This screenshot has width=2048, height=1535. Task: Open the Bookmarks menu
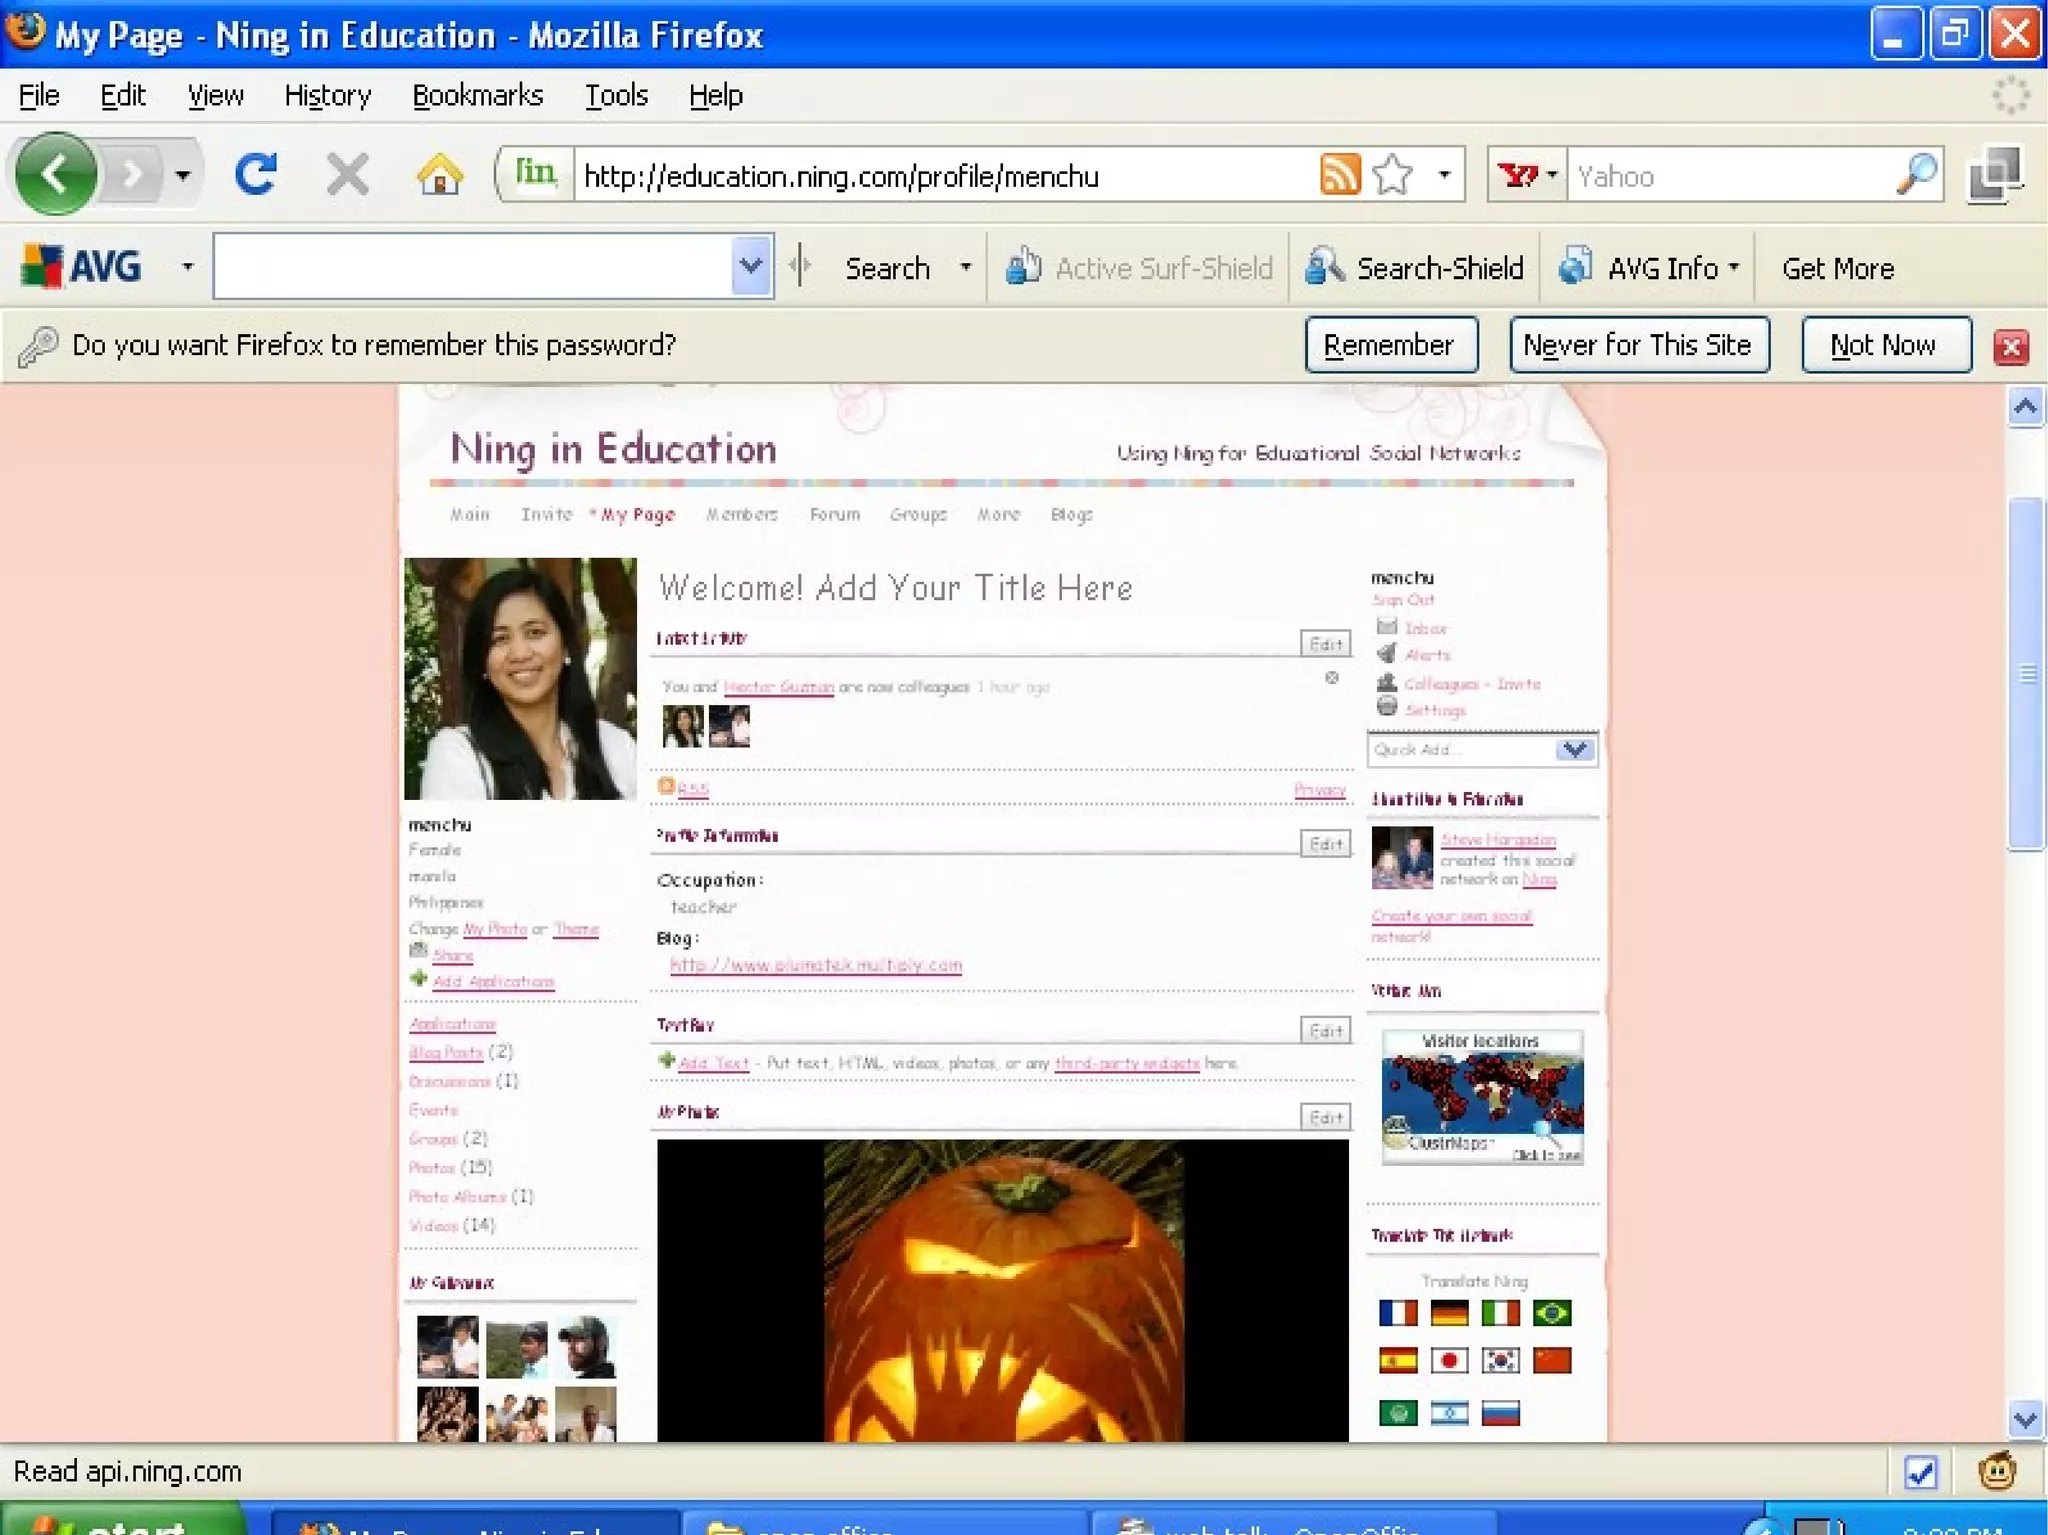[477, 95]
